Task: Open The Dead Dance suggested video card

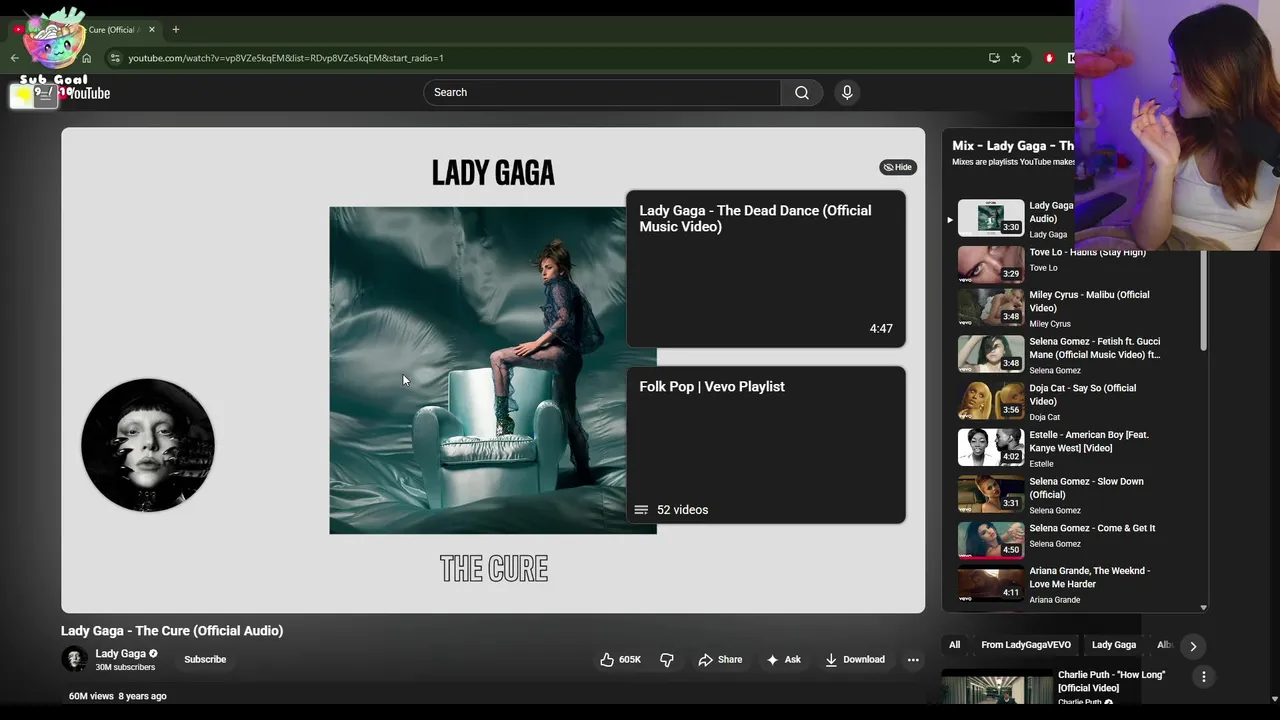Action: pyautogui.click(x=766, y=269)
